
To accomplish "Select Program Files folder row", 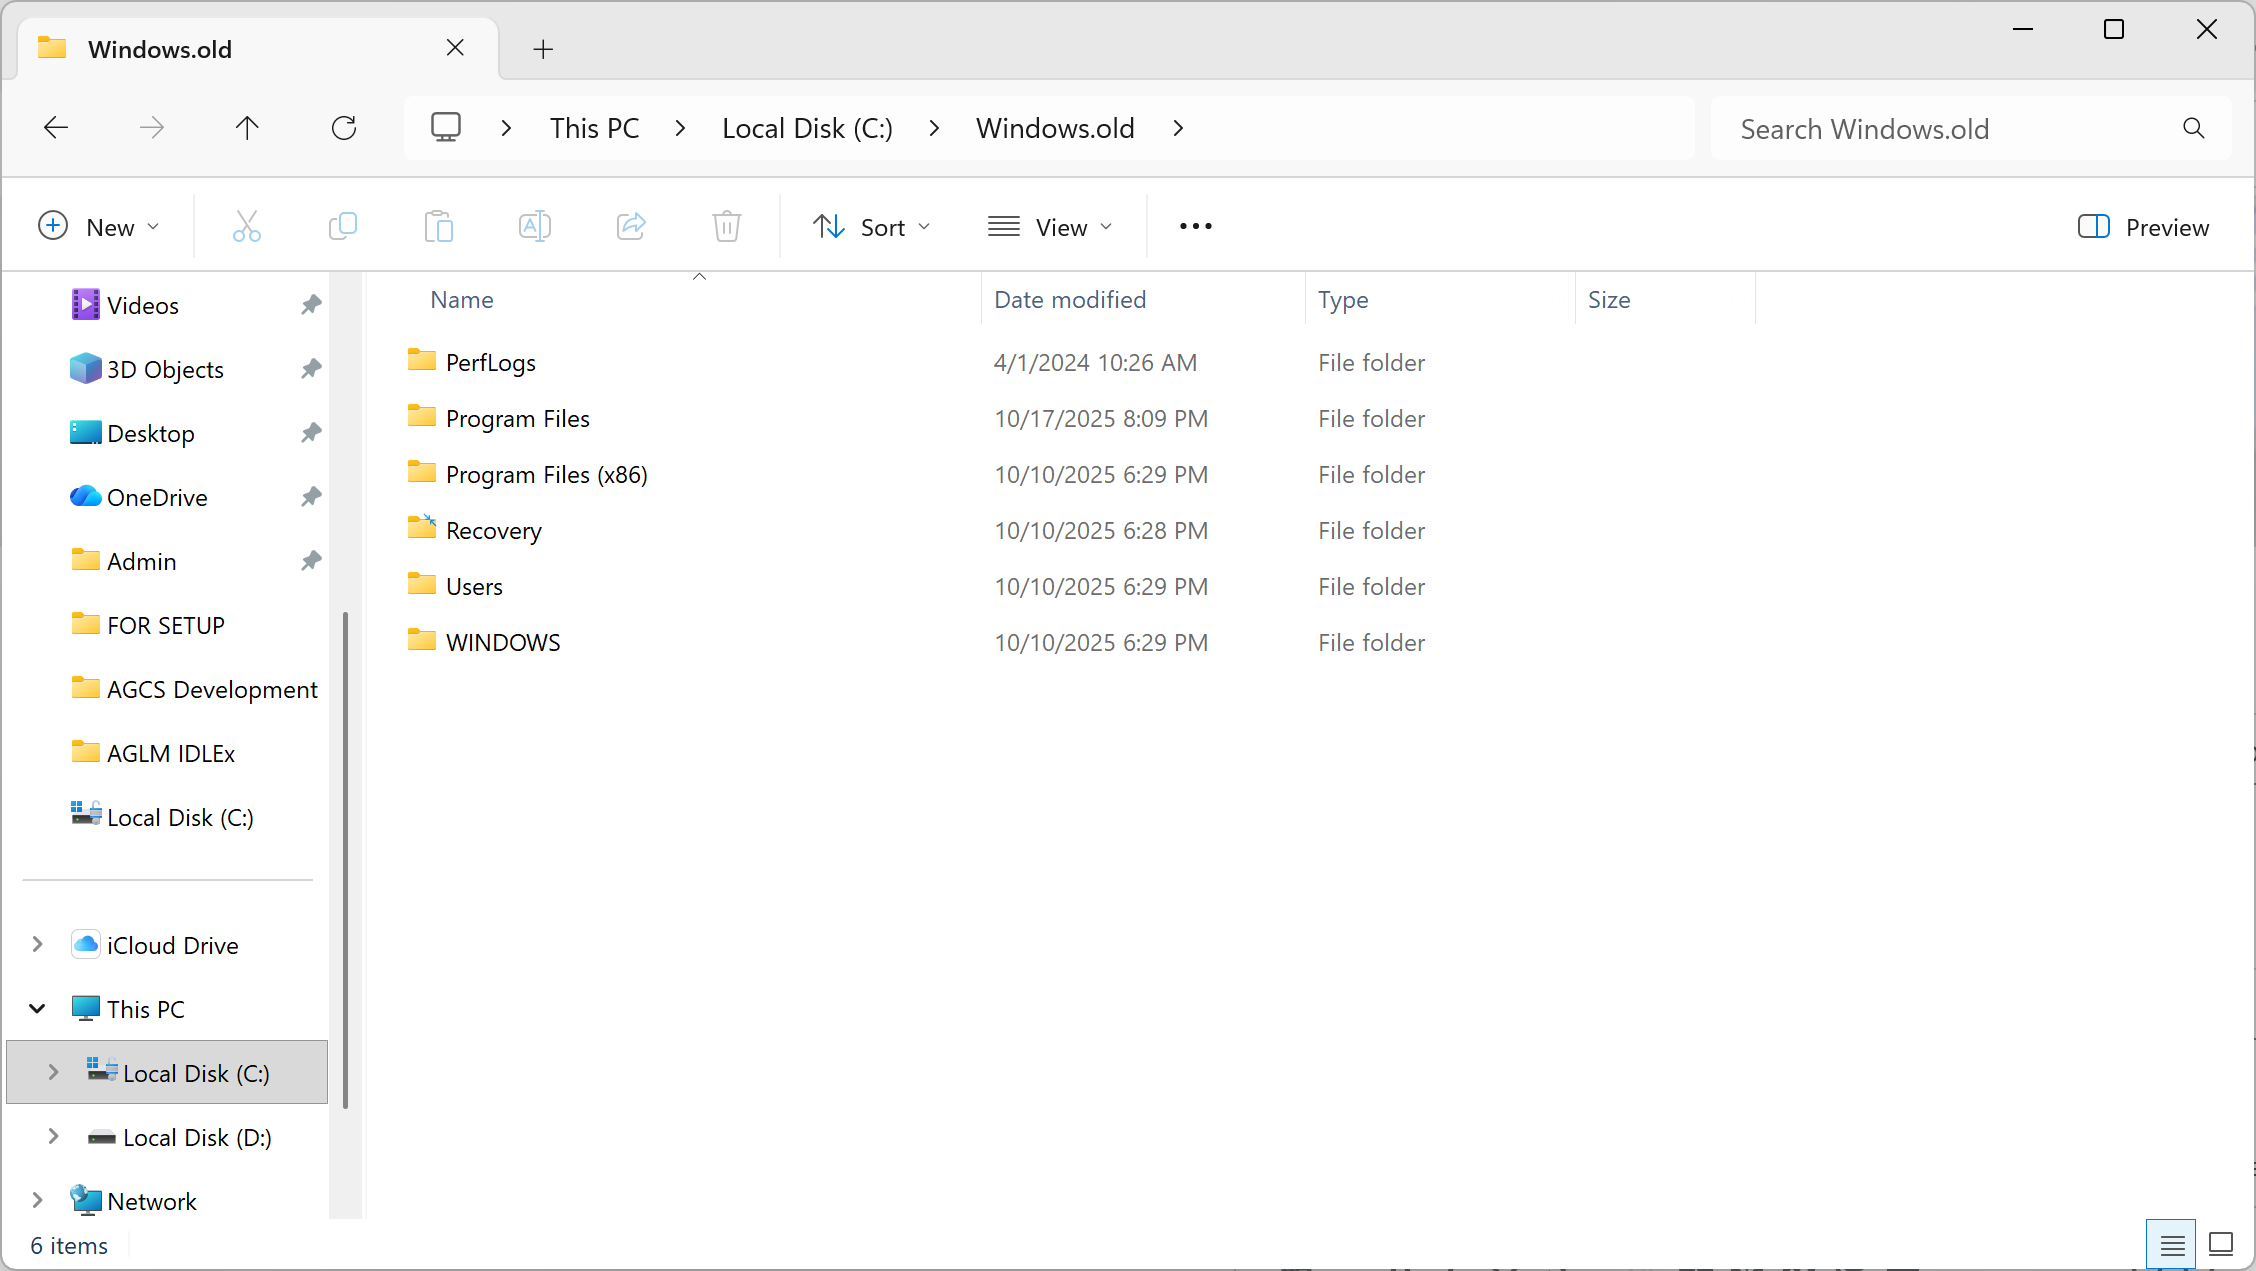I will click(x=518, y=418).
